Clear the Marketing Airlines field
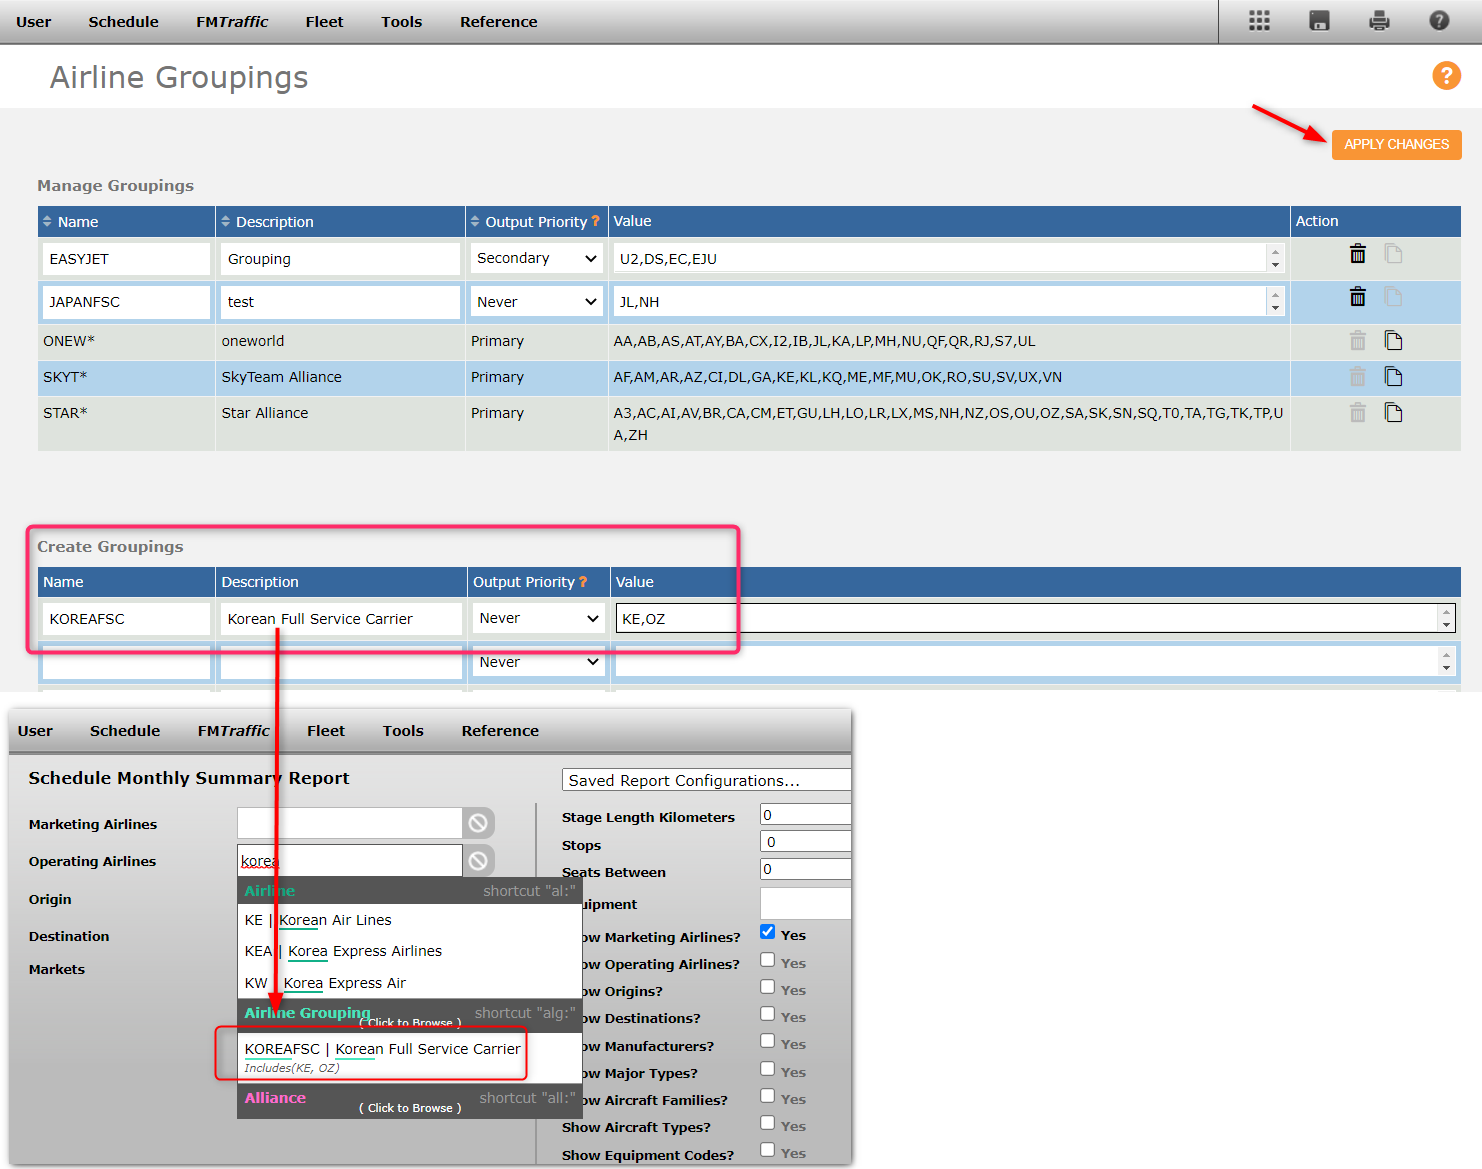 (x=478, y=823)
